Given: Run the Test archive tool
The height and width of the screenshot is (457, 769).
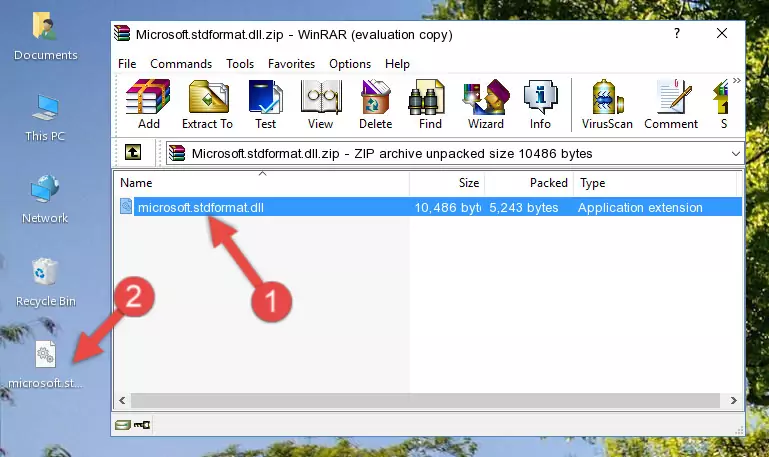Looking at the screenshot, I should [265, 104].
